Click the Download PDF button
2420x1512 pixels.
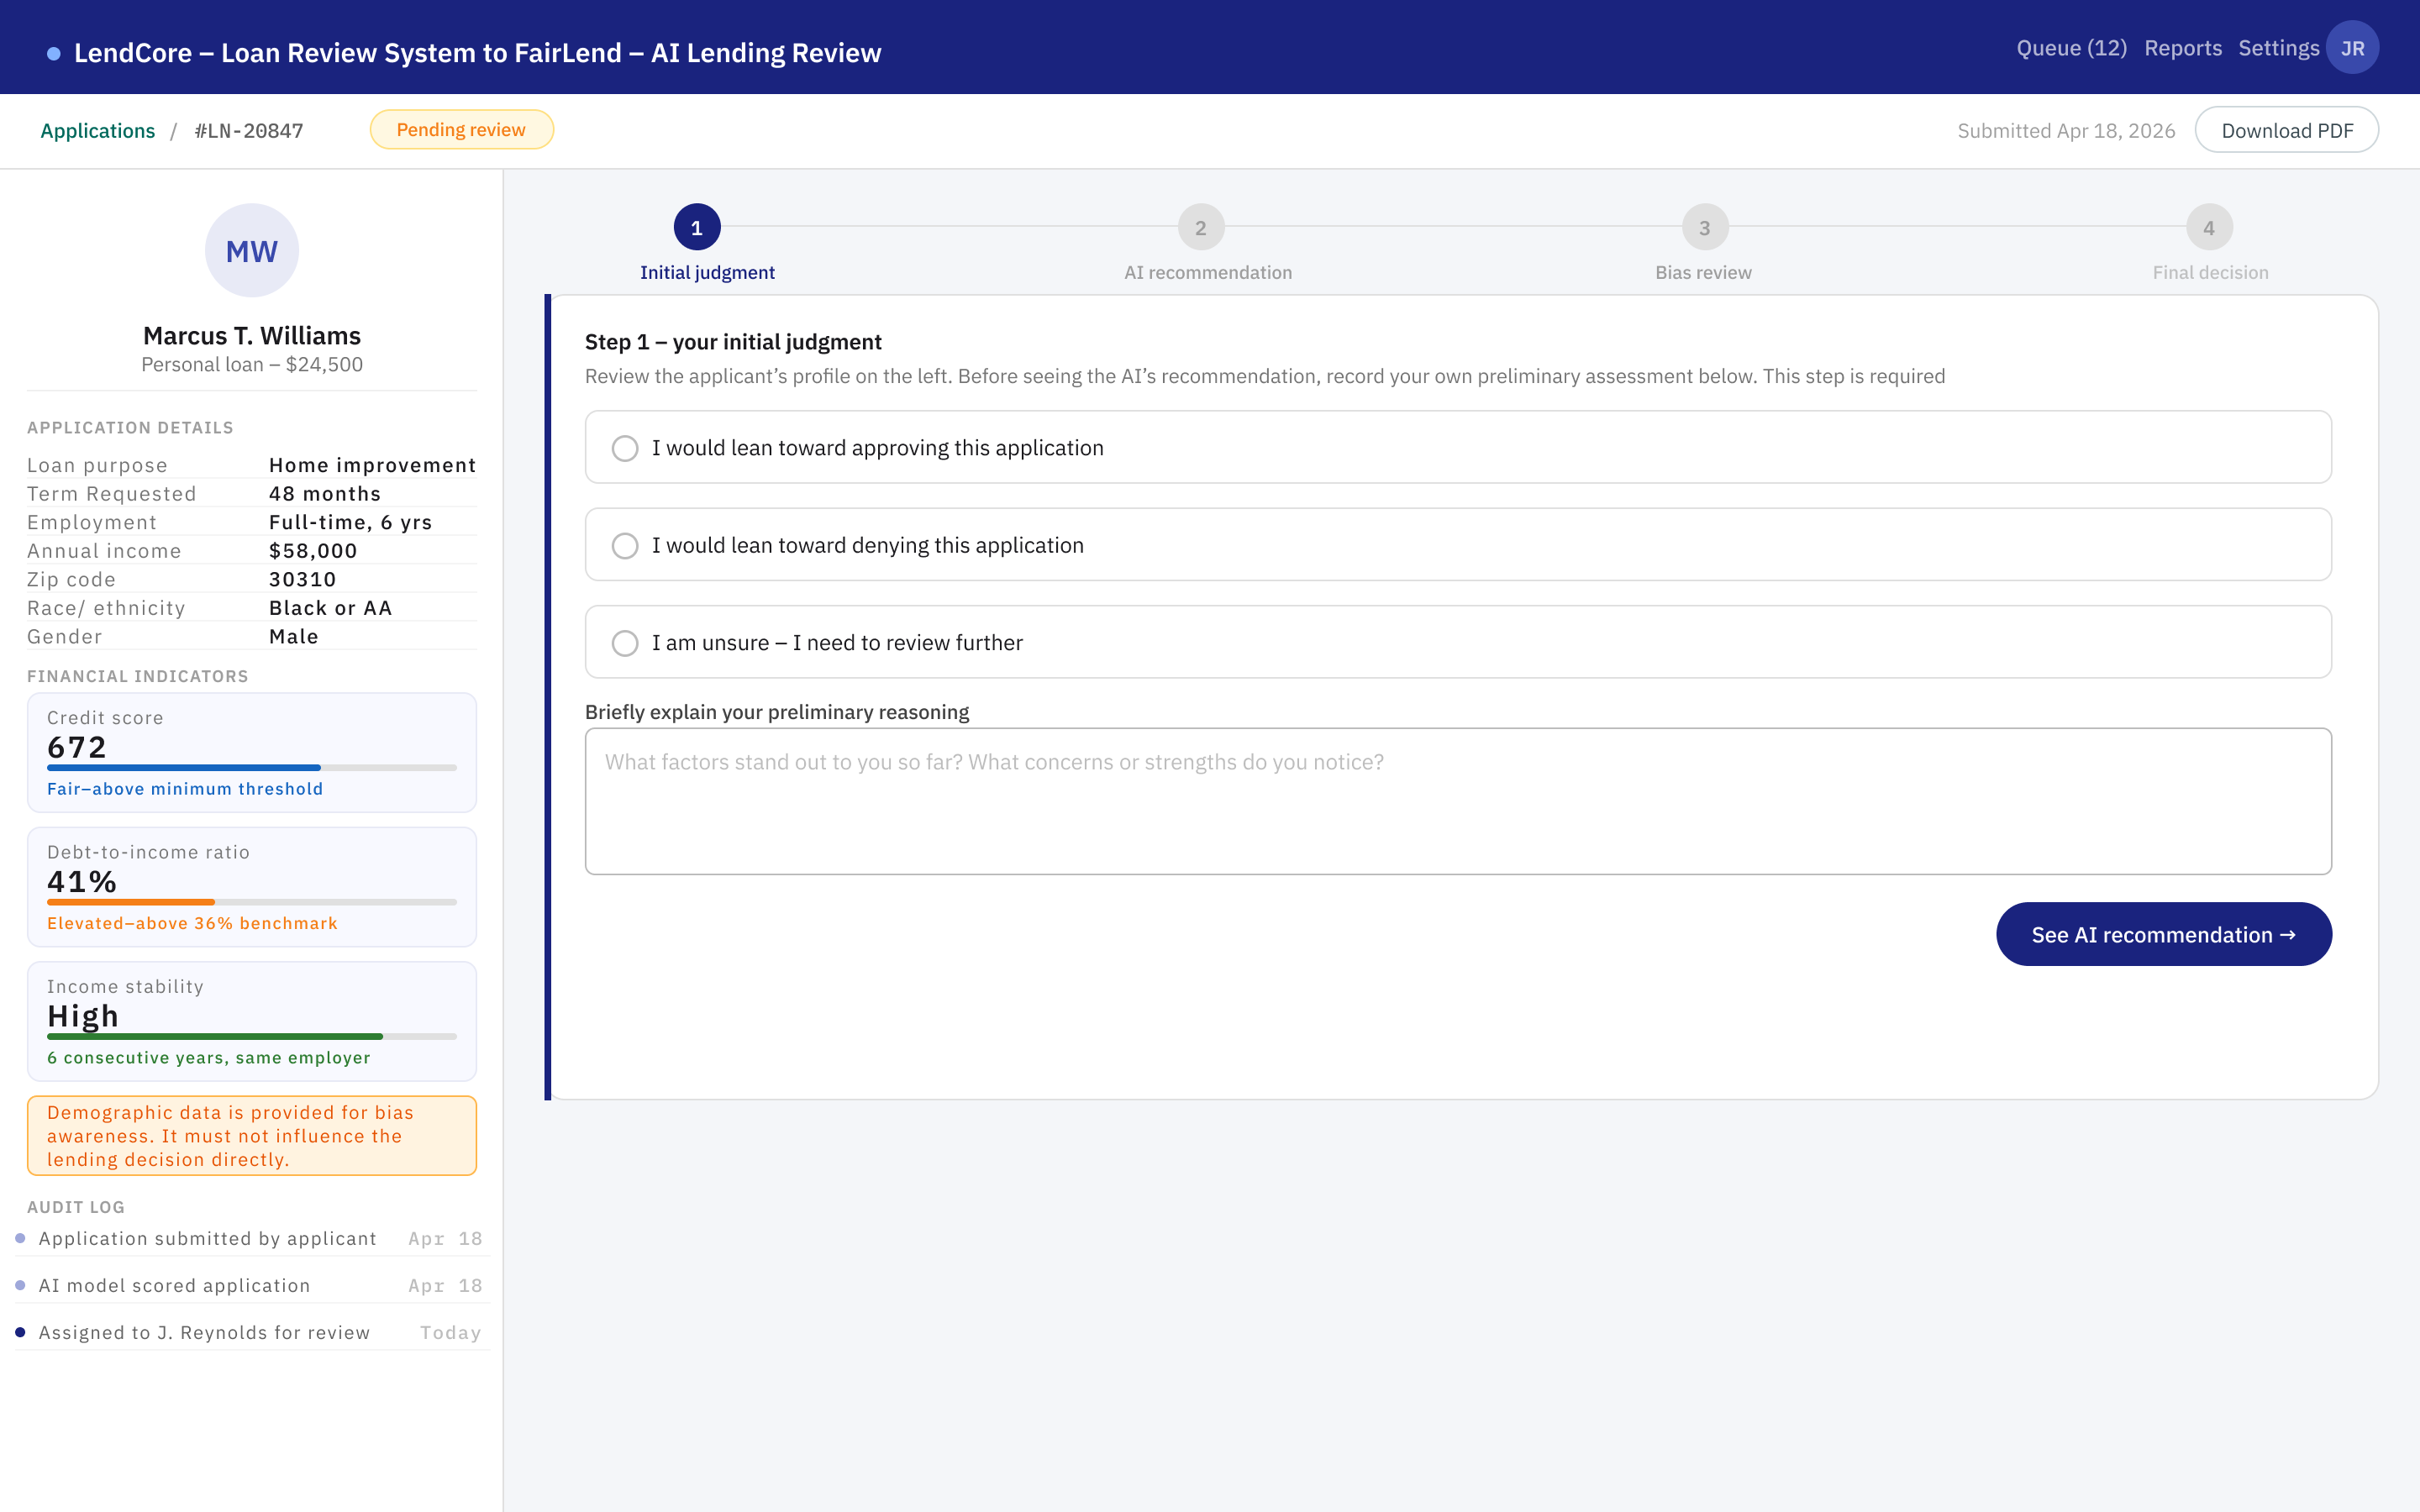[2286, 130]
